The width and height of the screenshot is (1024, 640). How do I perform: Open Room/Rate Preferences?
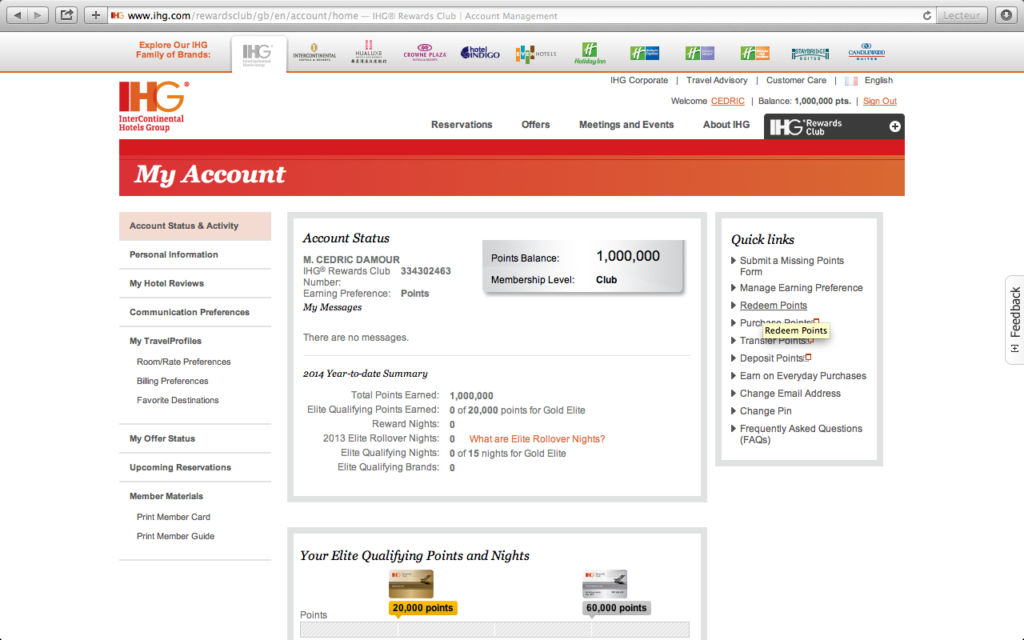(184, 362)
